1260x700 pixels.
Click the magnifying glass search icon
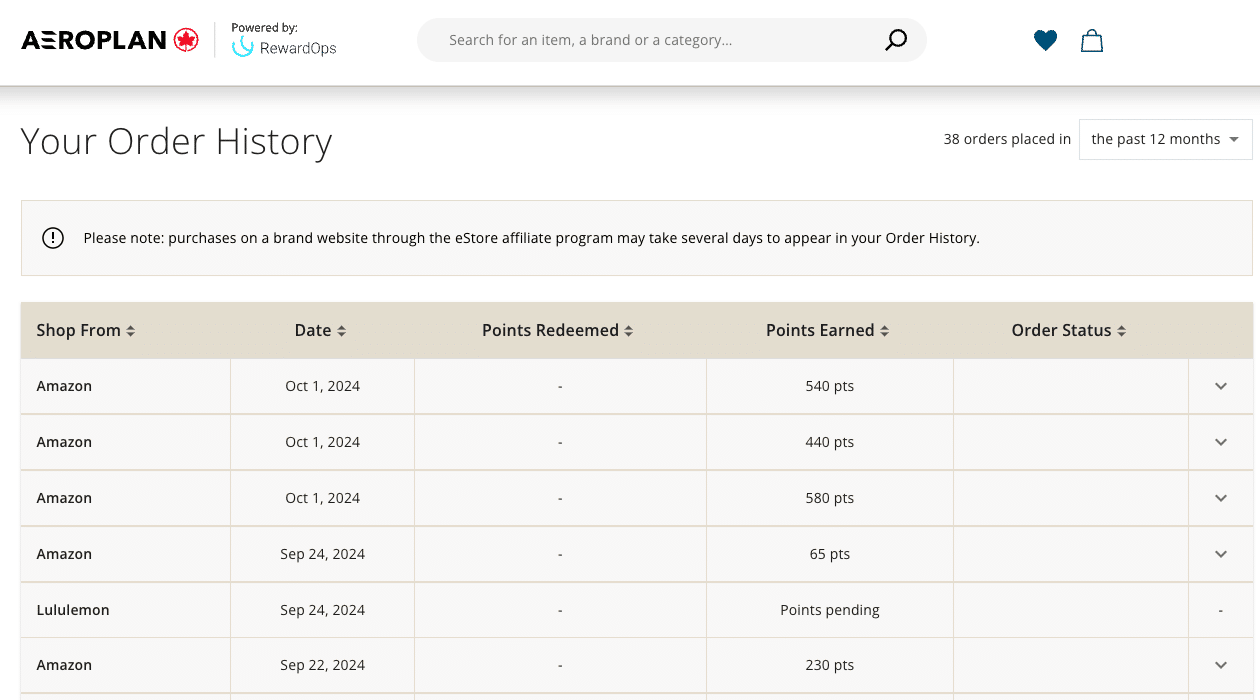pyautogui.click(x=896, y=40)
